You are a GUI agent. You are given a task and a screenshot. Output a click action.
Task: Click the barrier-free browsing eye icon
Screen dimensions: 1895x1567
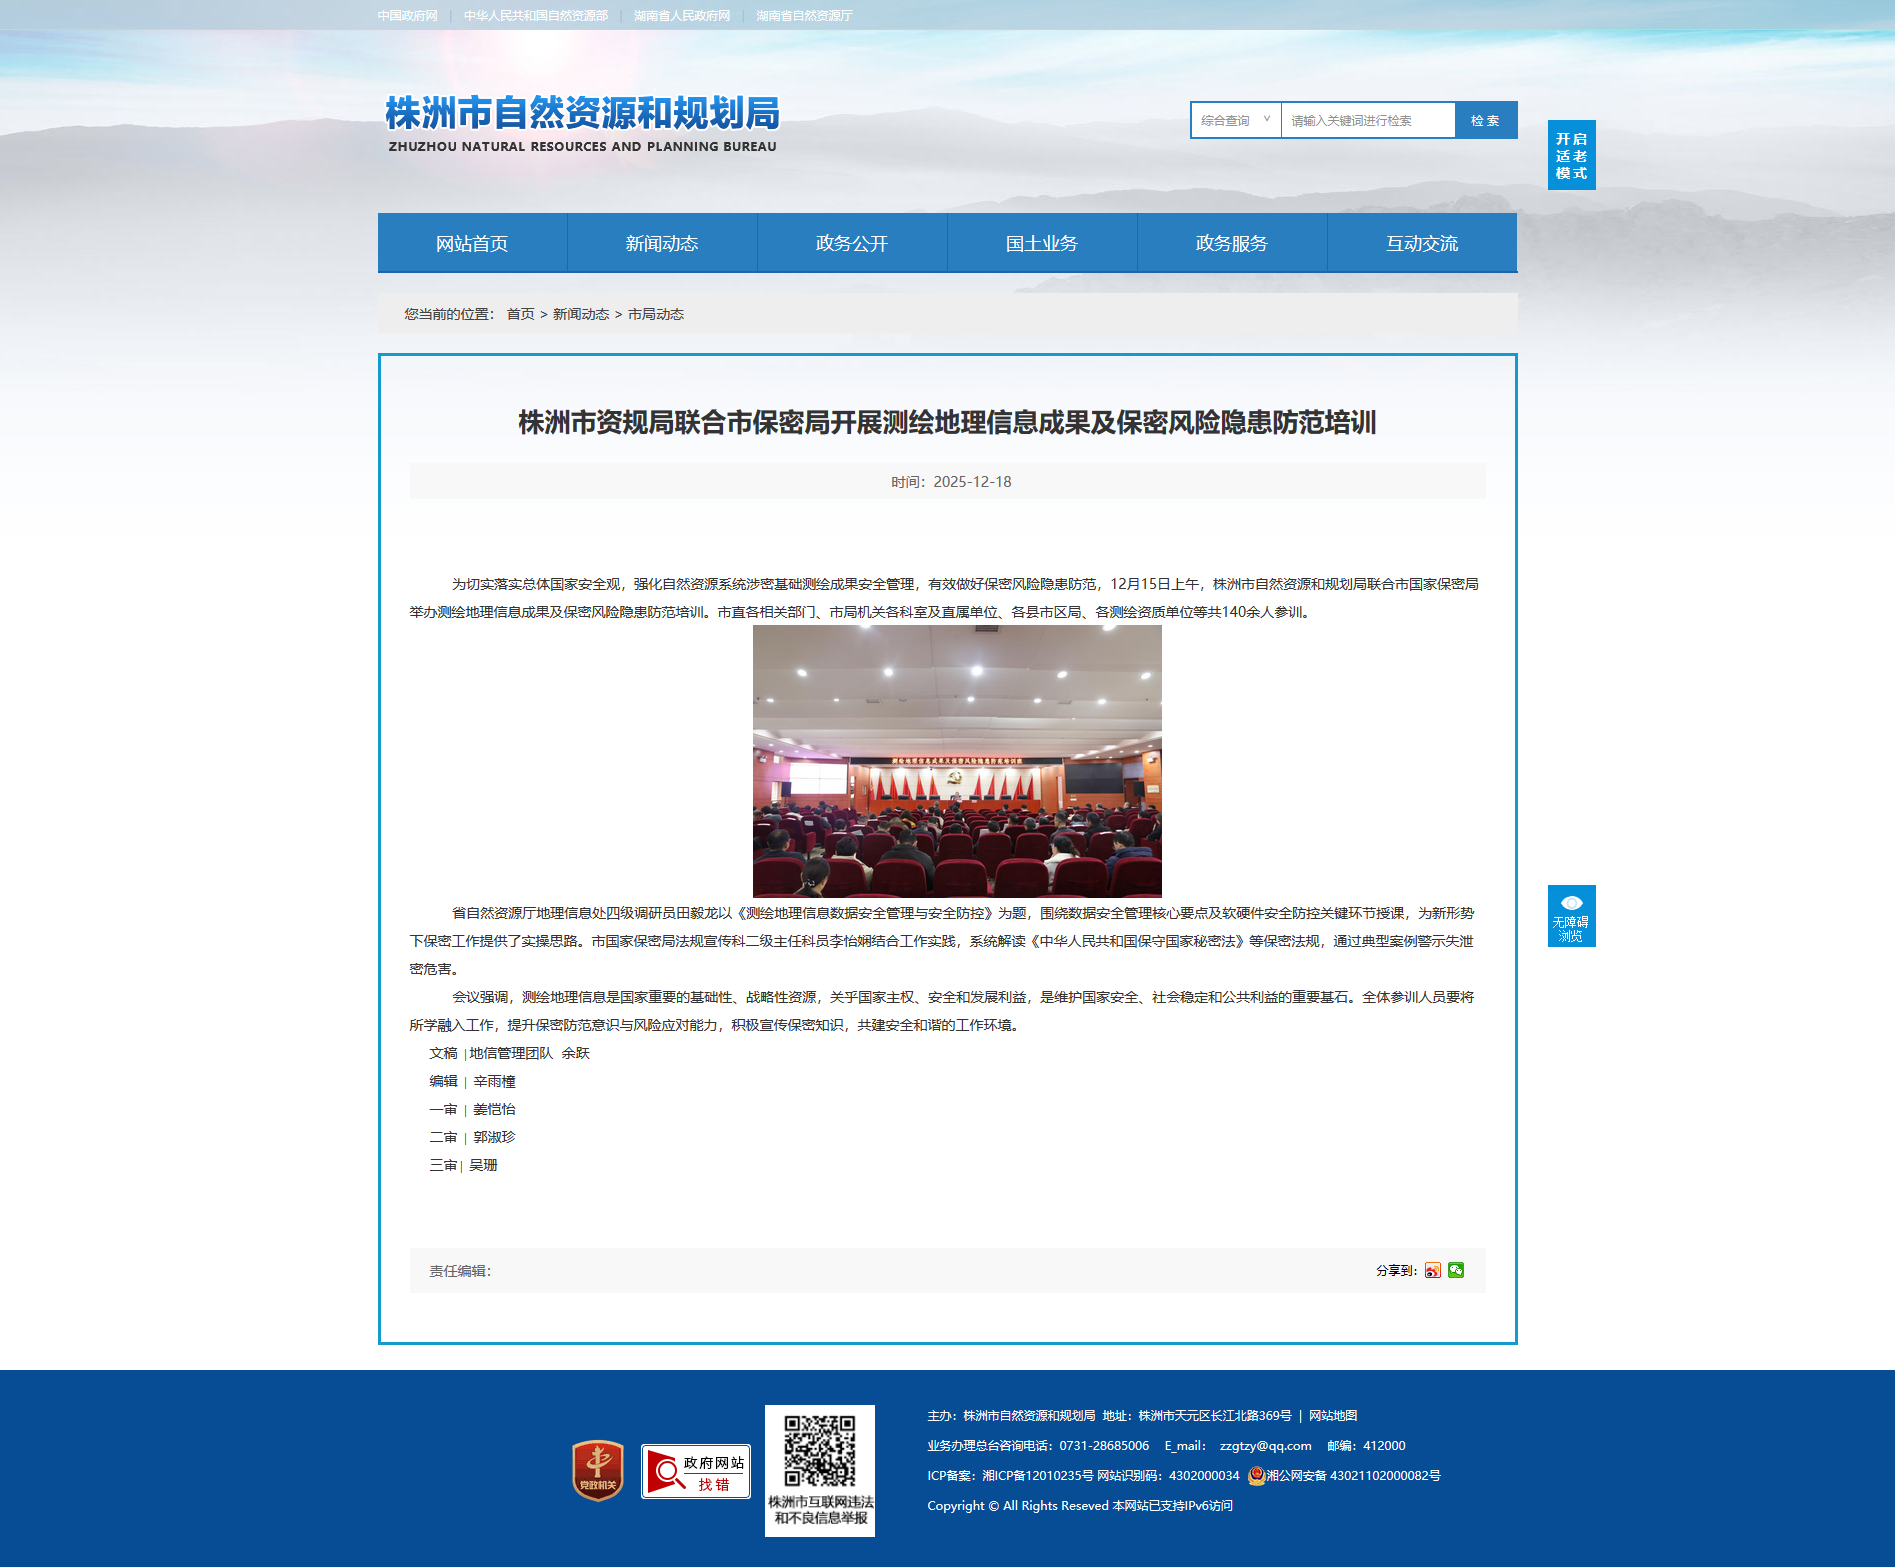tap(1571, 903)
